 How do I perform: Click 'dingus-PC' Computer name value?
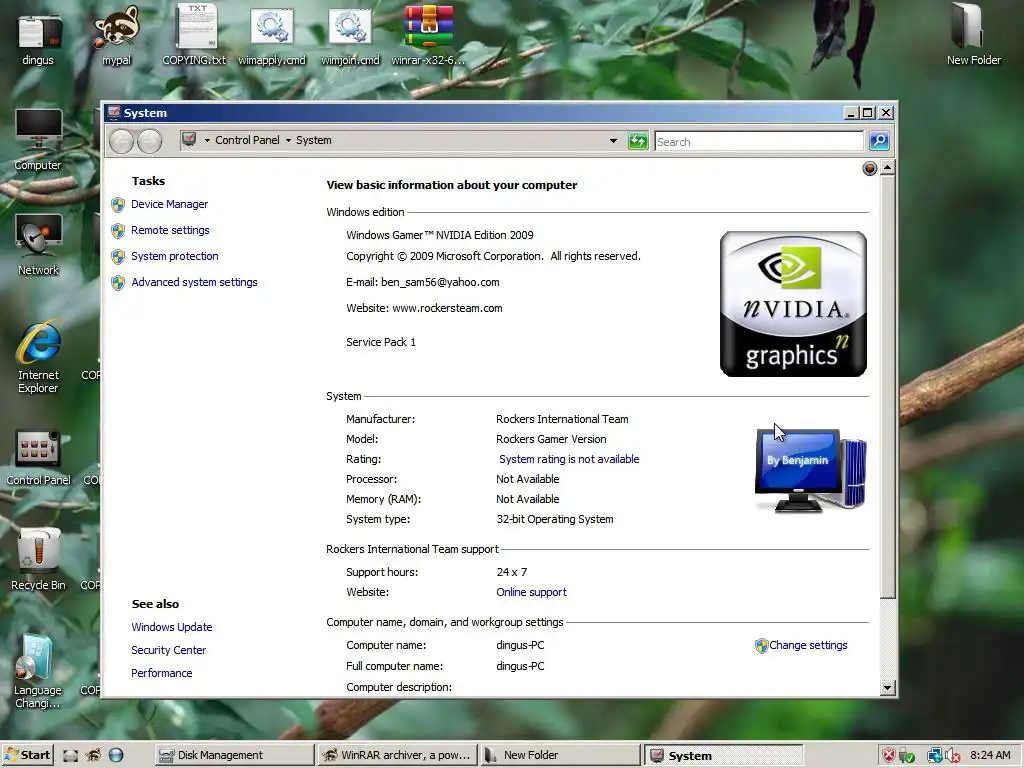click(x=520, y=645)
